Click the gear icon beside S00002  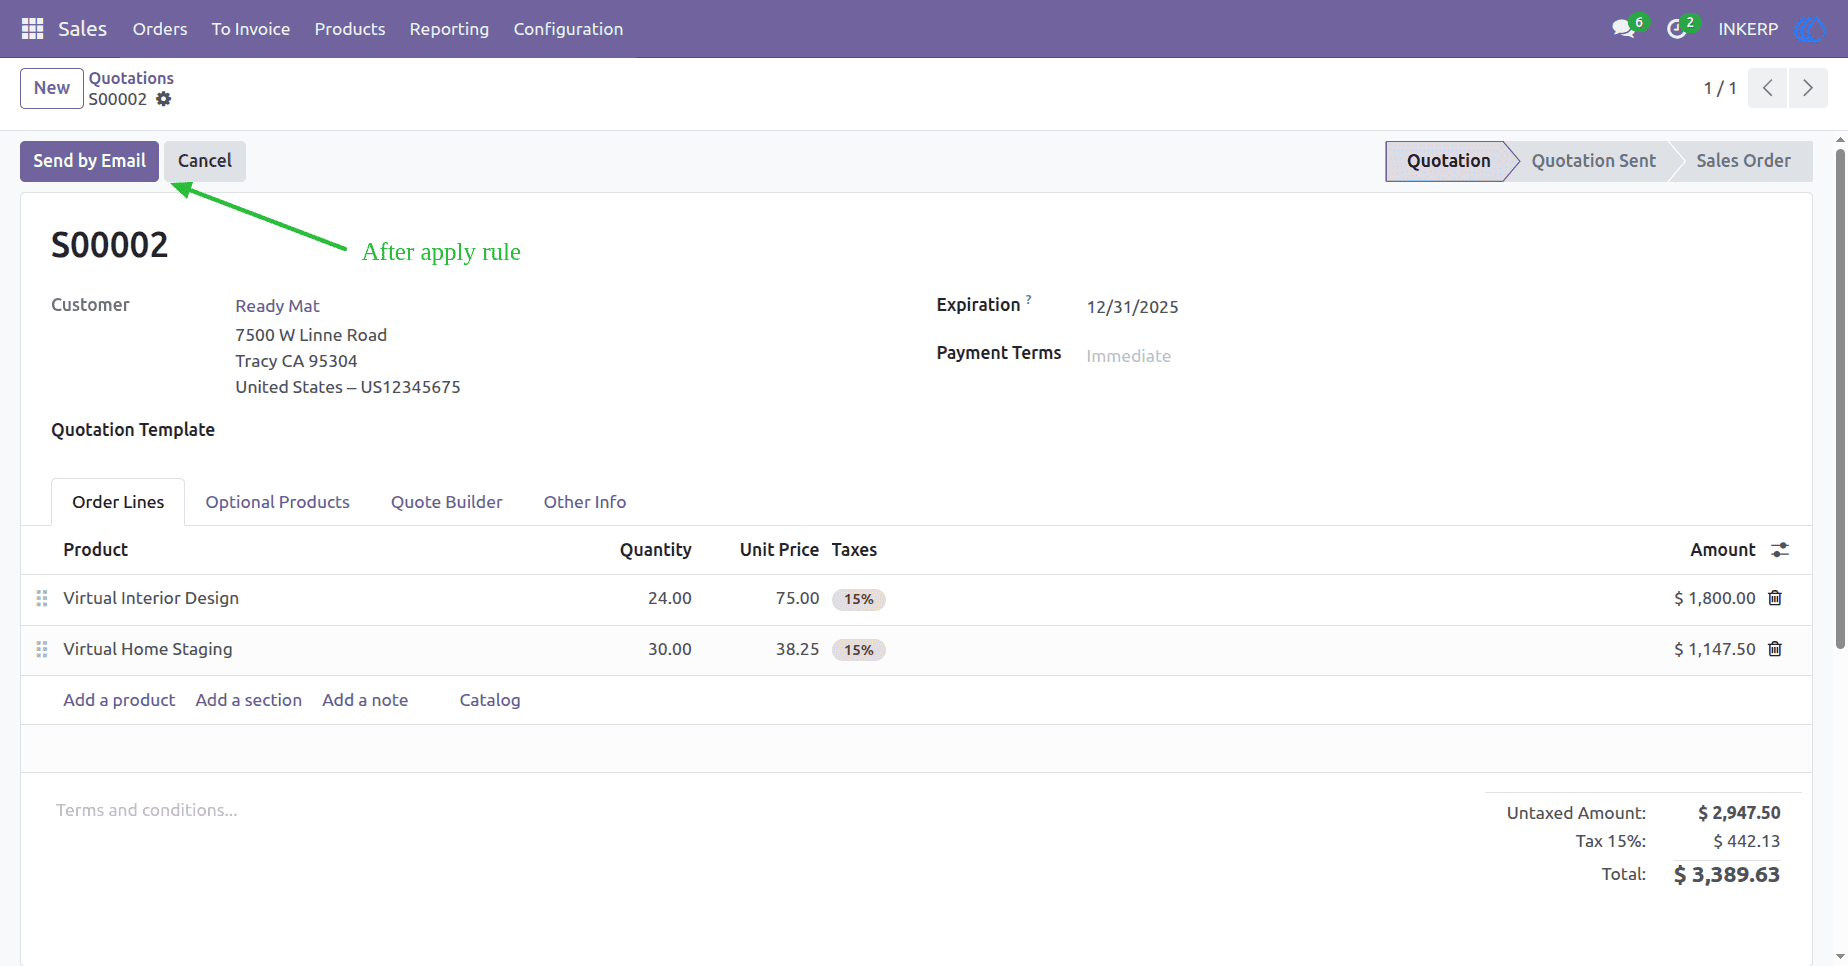click(164, 99)
